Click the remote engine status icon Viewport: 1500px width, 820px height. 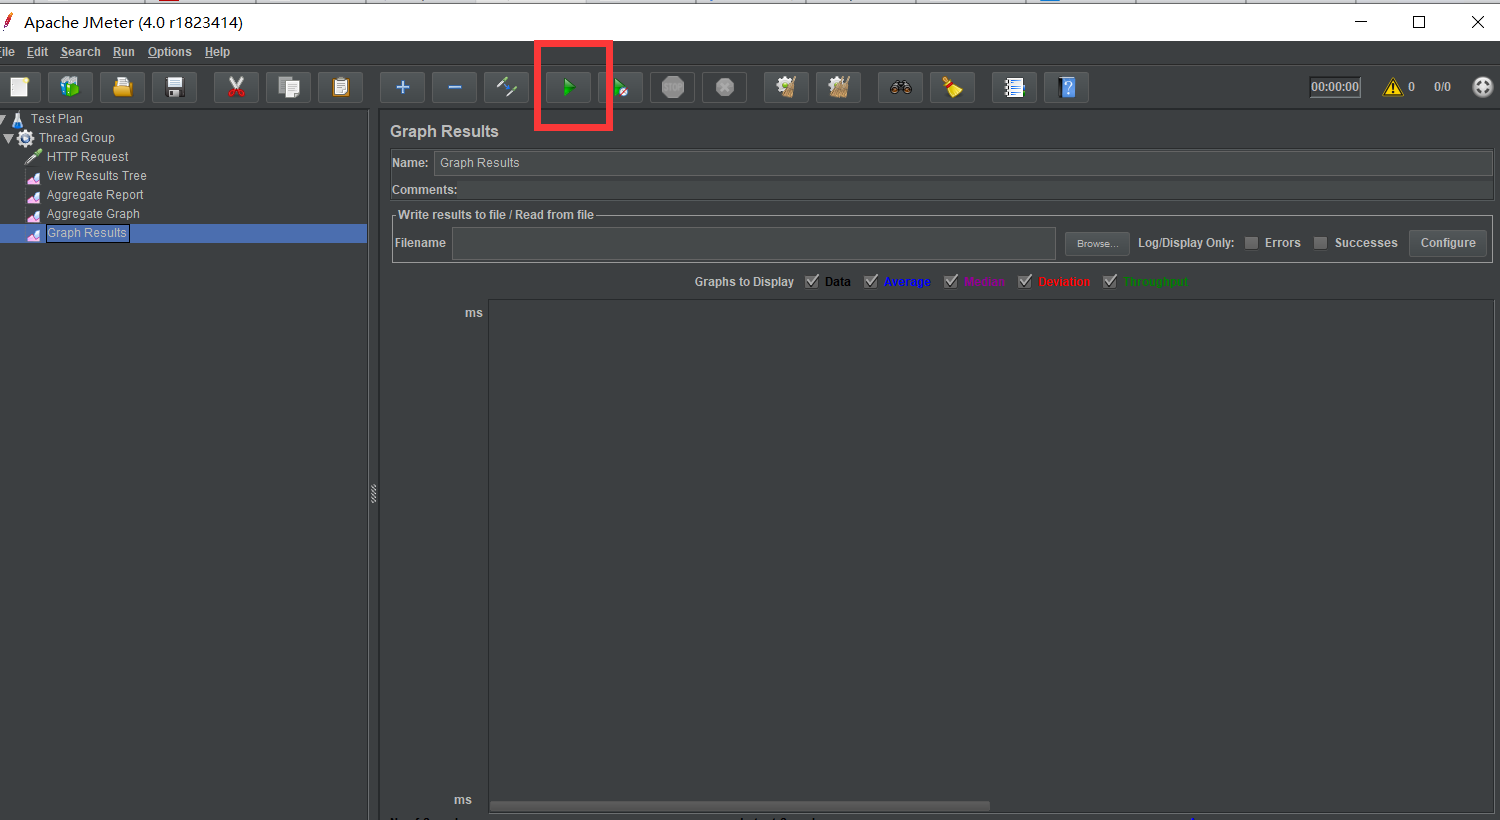1483,87
